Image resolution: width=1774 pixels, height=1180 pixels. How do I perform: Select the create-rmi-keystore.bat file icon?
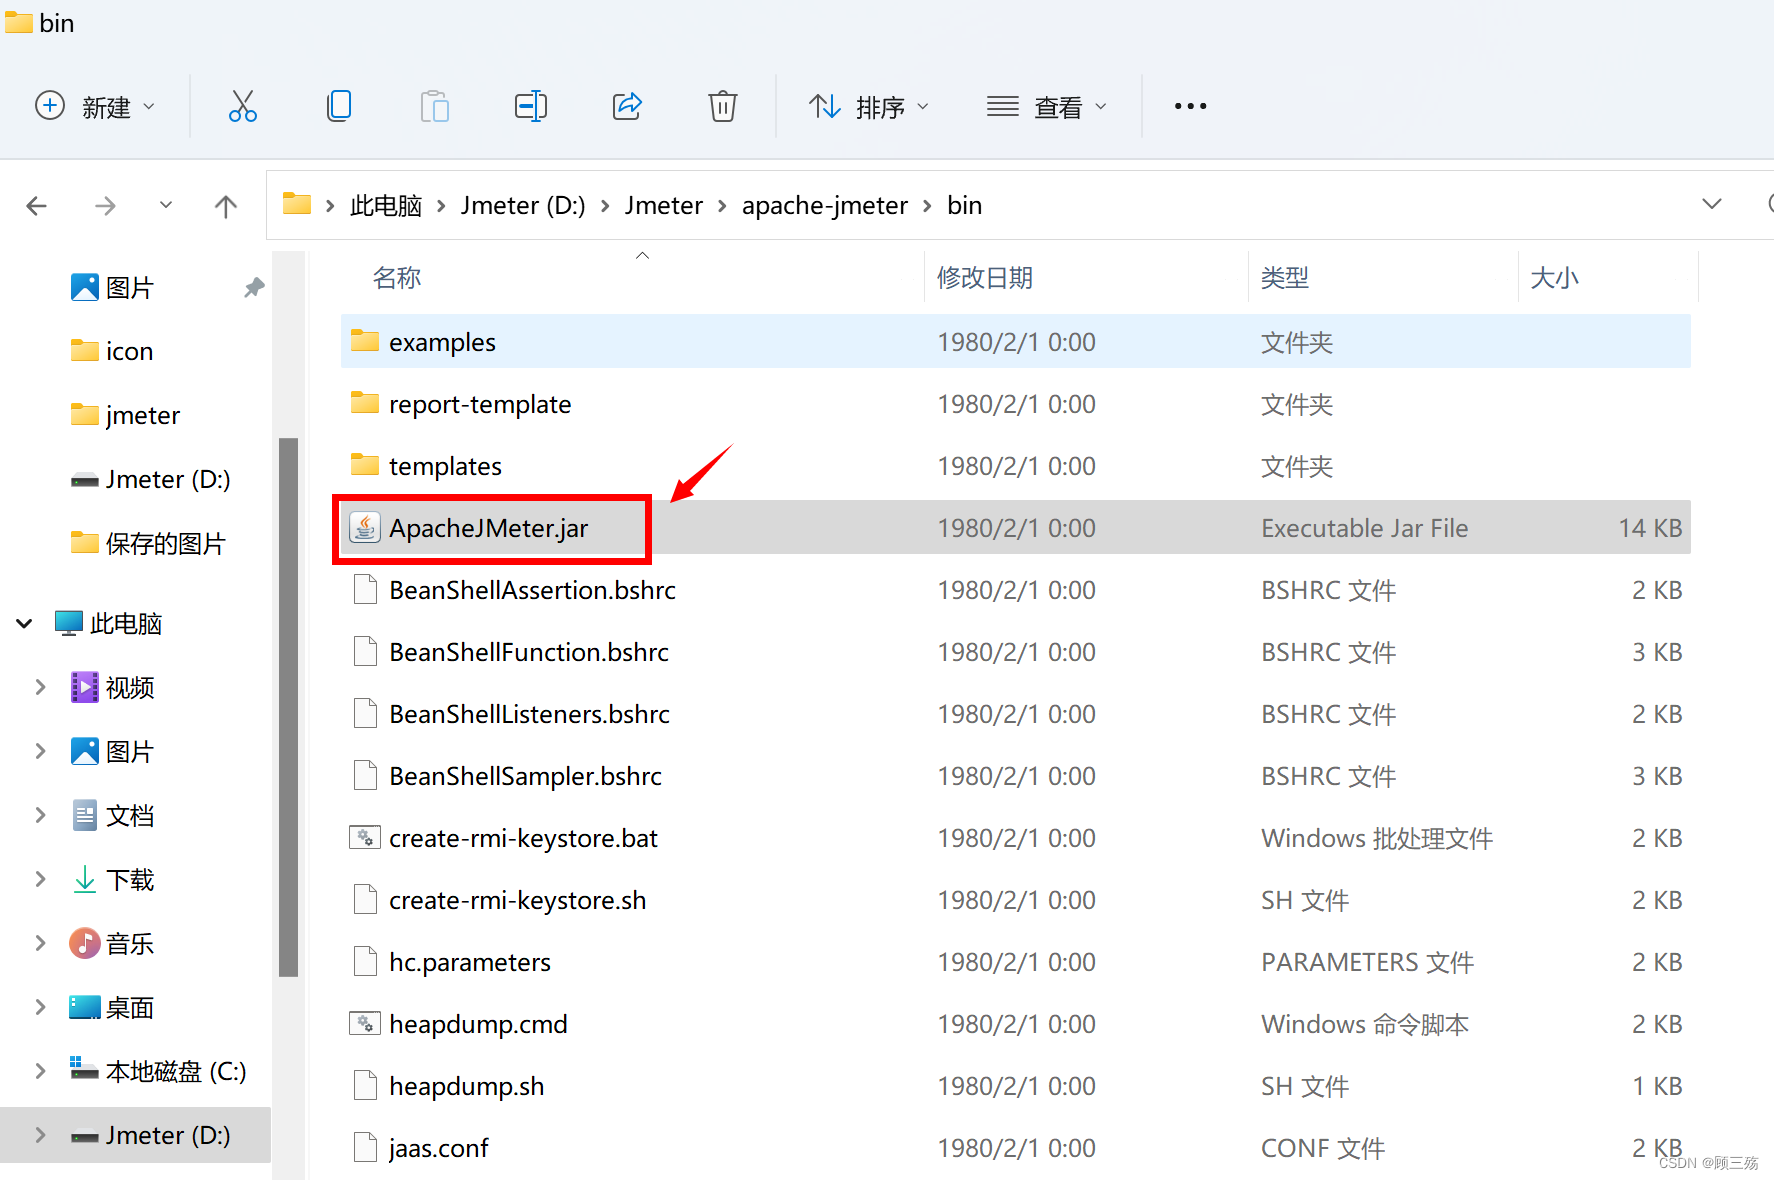[x=365, y=838]
